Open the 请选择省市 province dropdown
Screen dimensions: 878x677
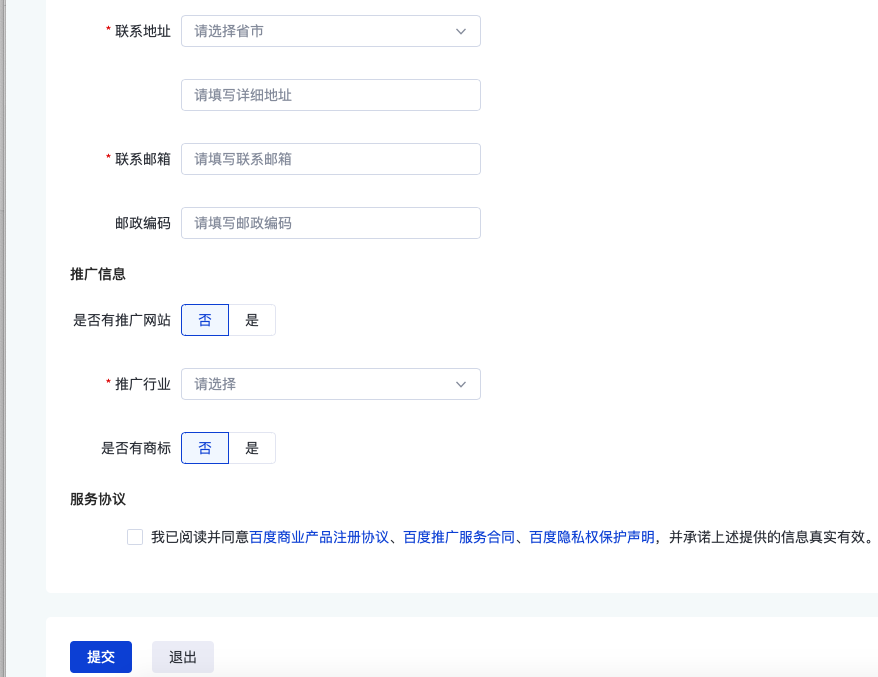tap(330, 31)
